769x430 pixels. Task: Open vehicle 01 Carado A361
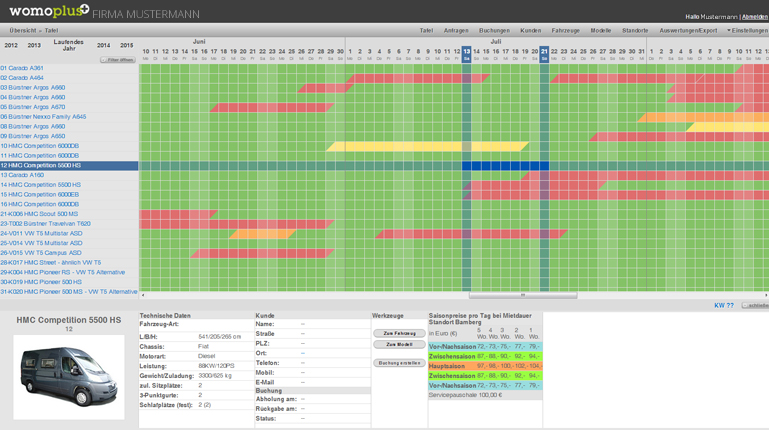click(22, 68)
